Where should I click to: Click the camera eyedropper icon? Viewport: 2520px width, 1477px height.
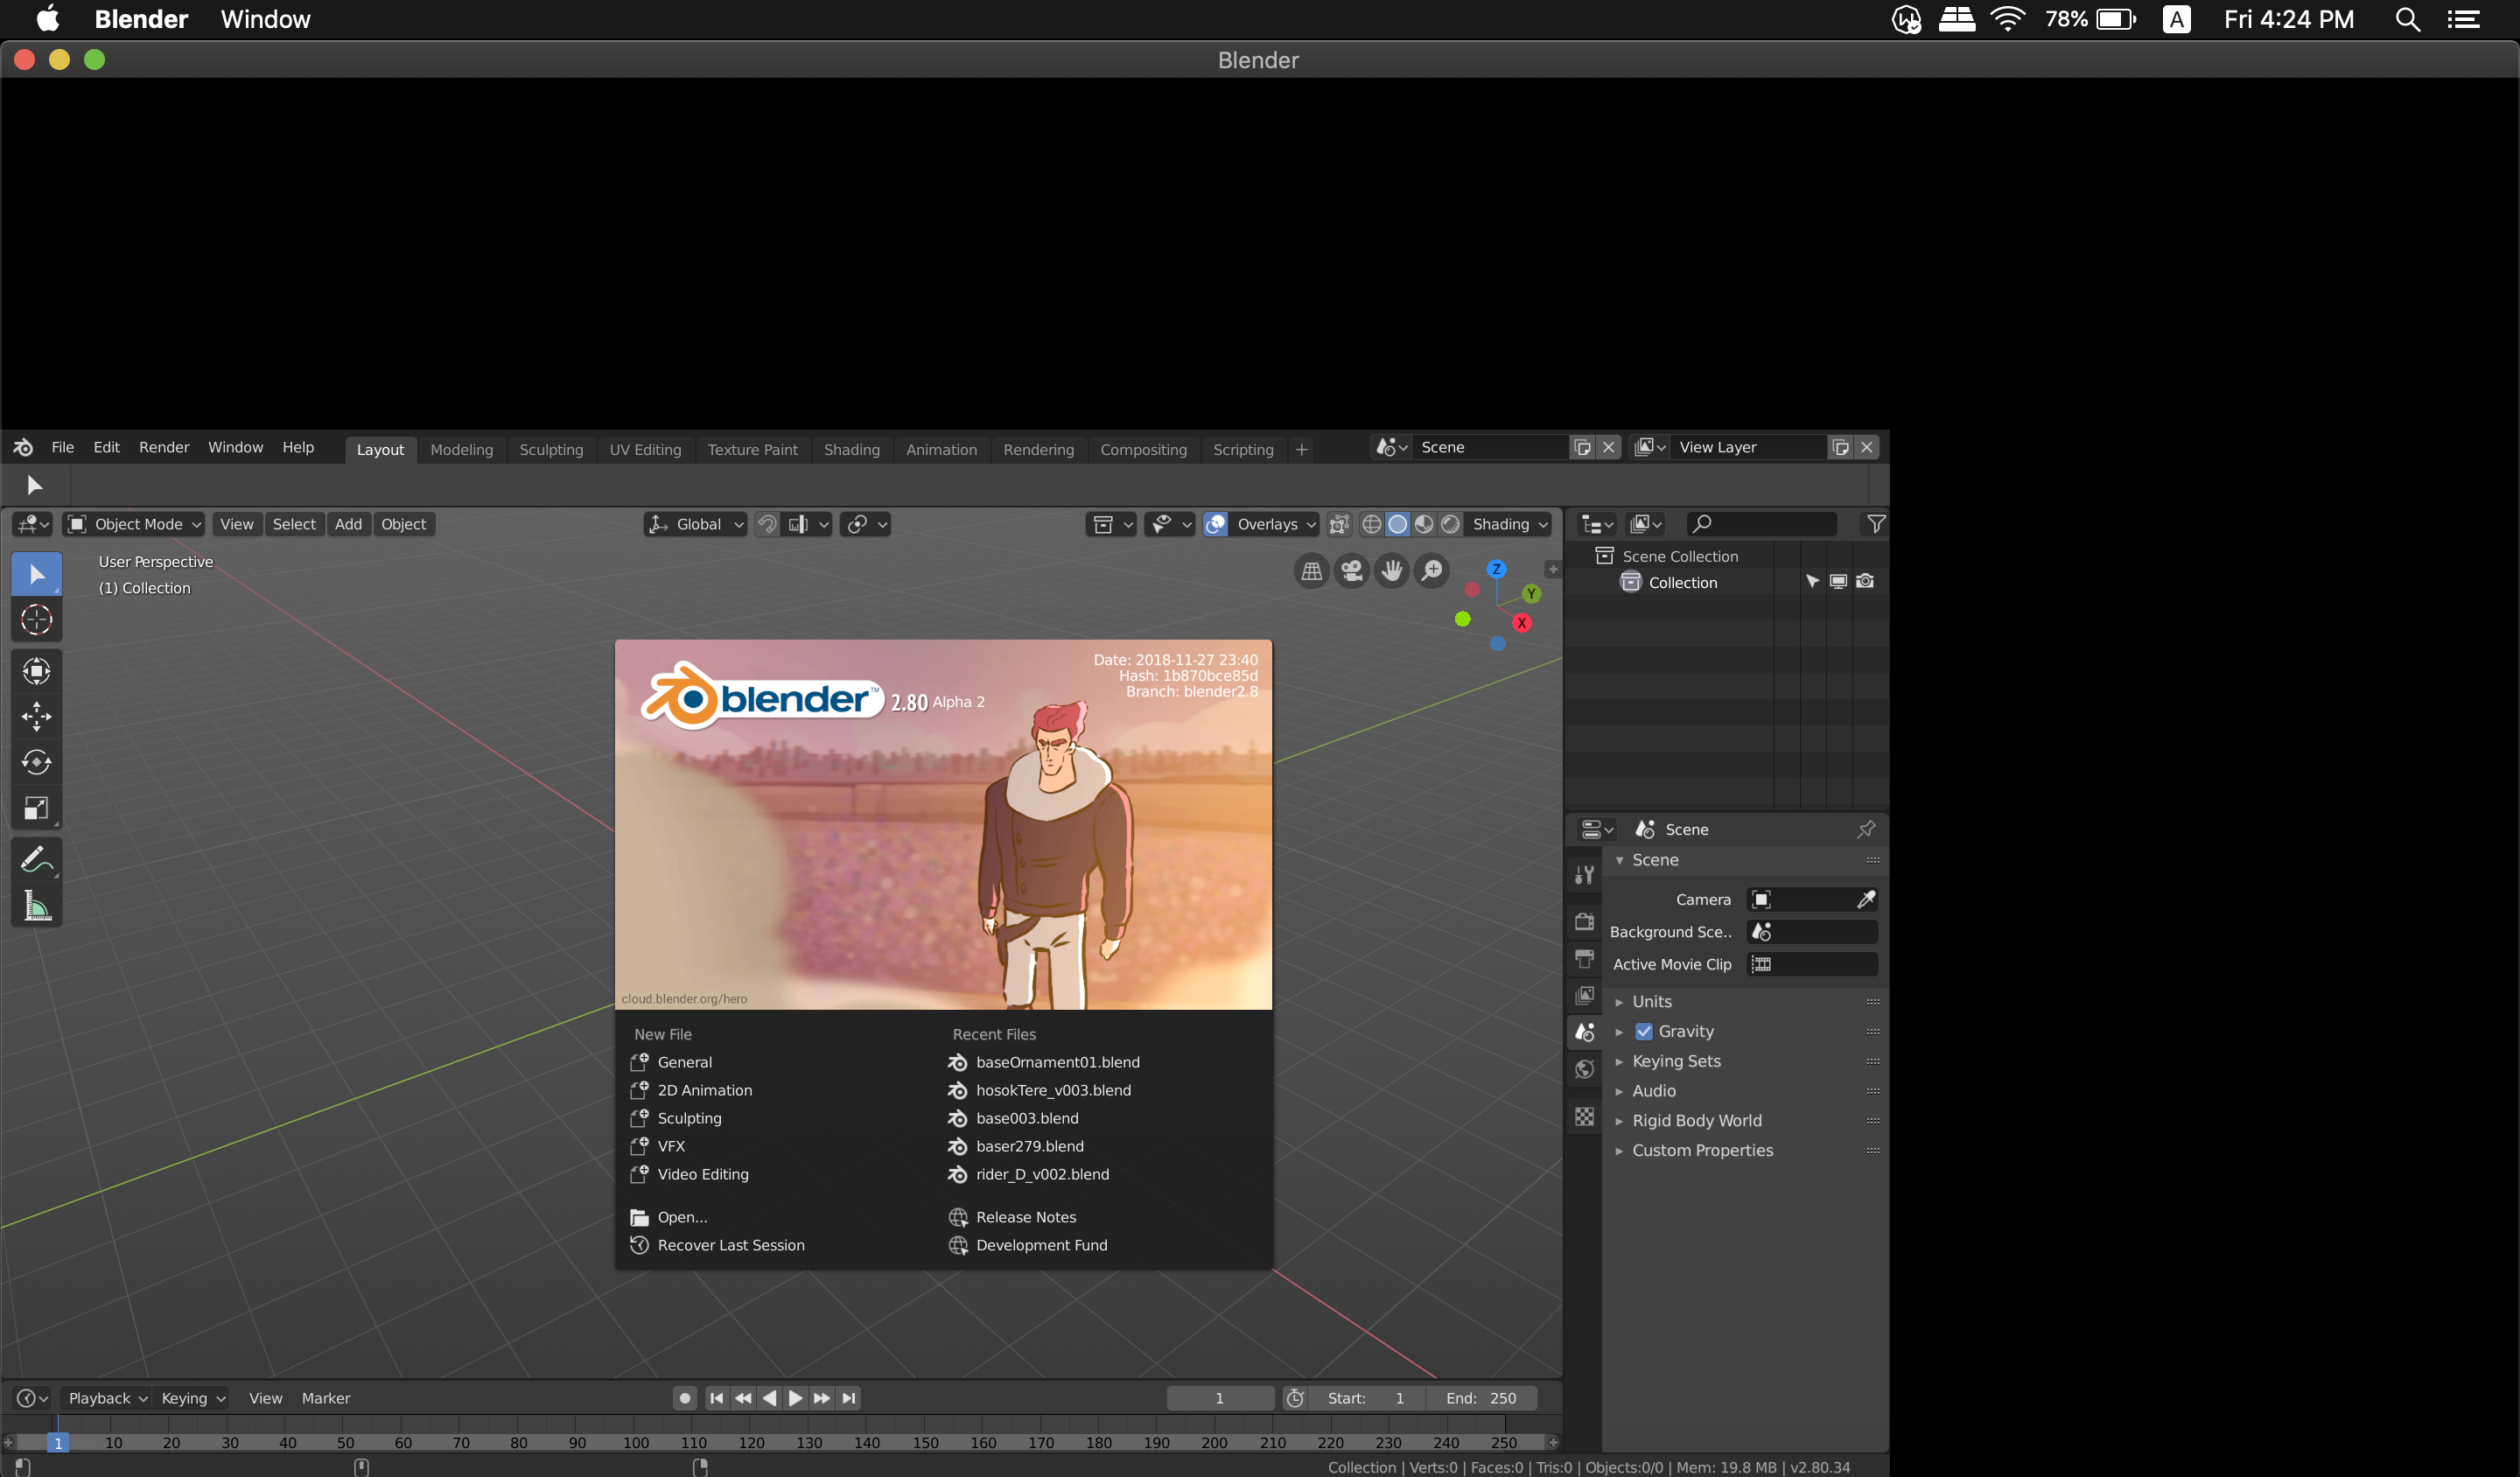1866,899
